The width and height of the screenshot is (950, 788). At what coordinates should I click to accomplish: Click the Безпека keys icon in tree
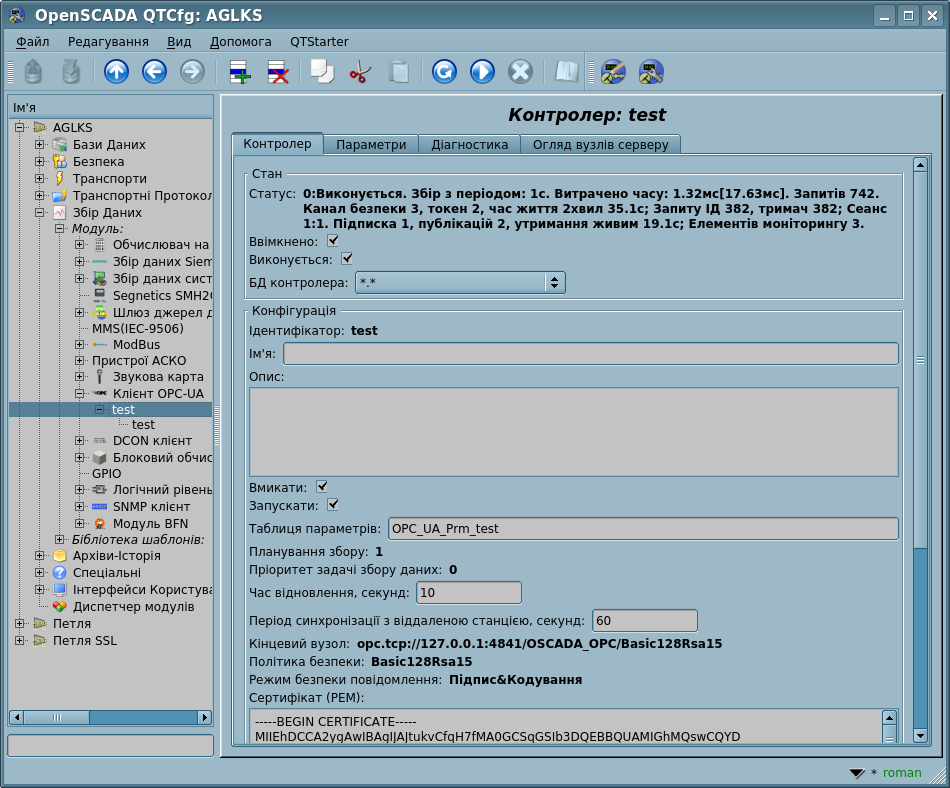pyautogui.click(x=59, y=162)
